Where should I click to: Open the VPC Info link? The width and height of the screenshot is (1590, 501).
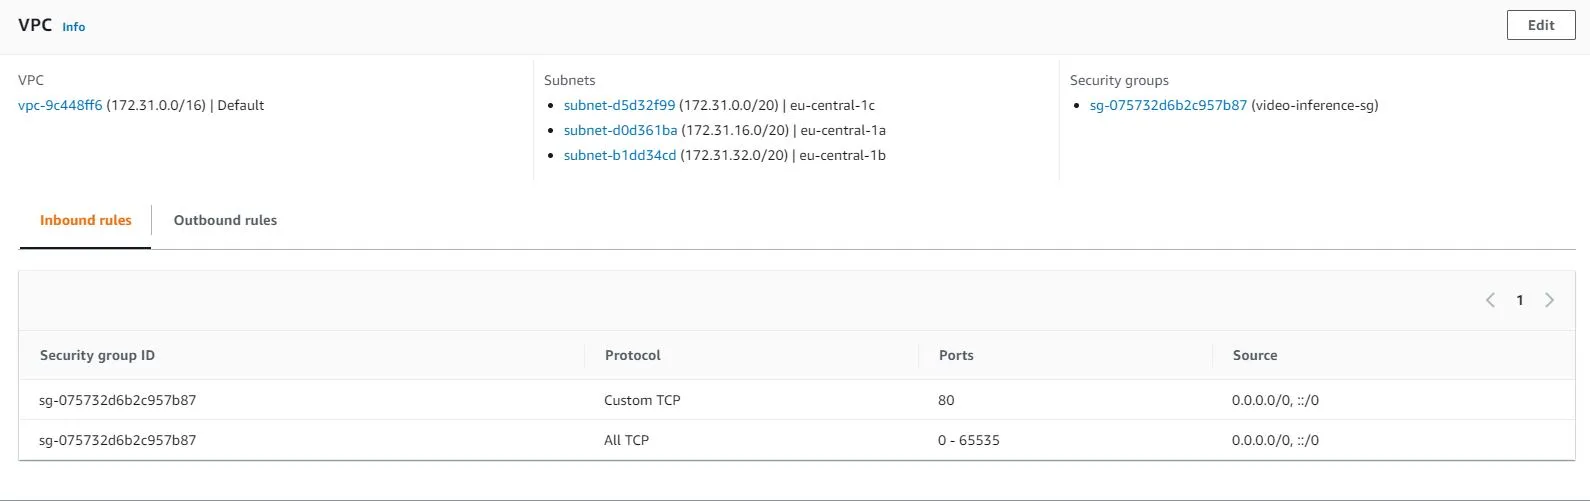point(73,27)
